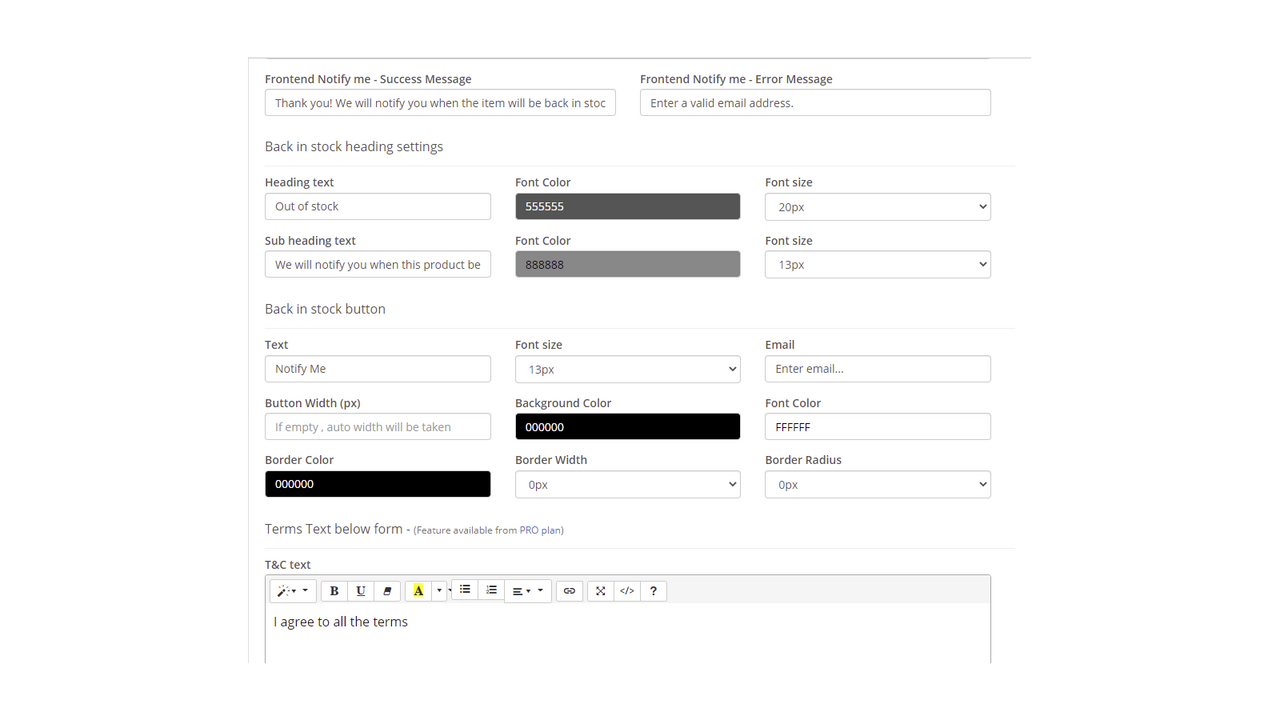Apply underline formatting to the terms text
1280x720 pixels.
point(360,590)
